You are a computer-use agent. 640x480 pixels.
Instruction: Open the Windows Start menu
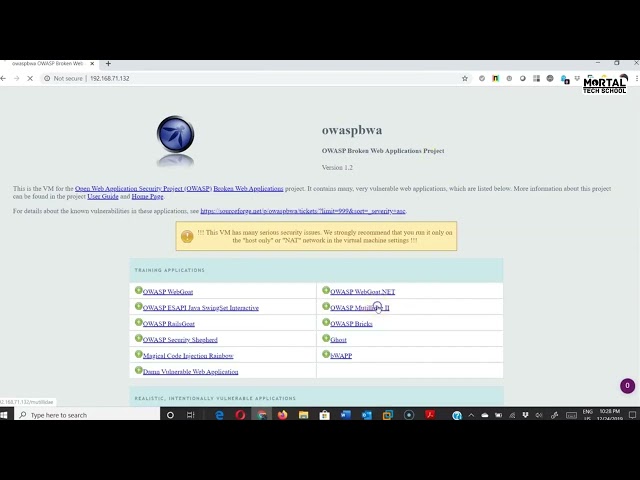4,415
